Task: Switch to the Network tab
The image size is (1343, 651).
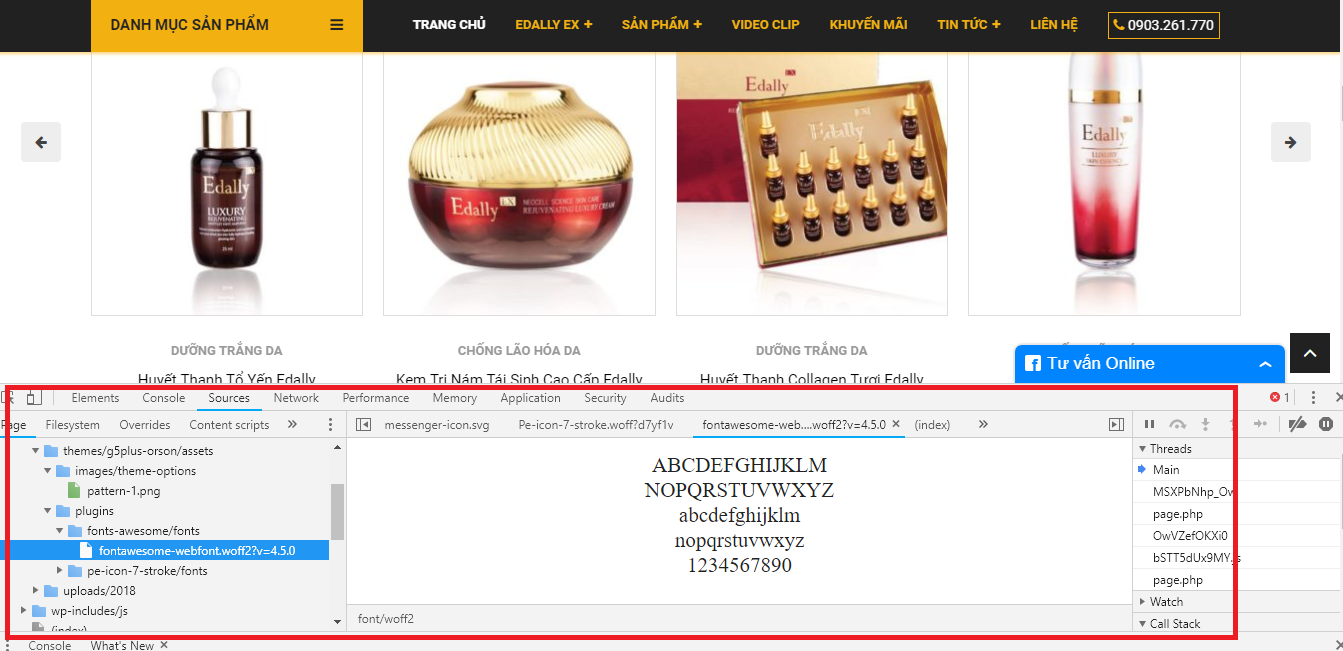Action: 296,398
